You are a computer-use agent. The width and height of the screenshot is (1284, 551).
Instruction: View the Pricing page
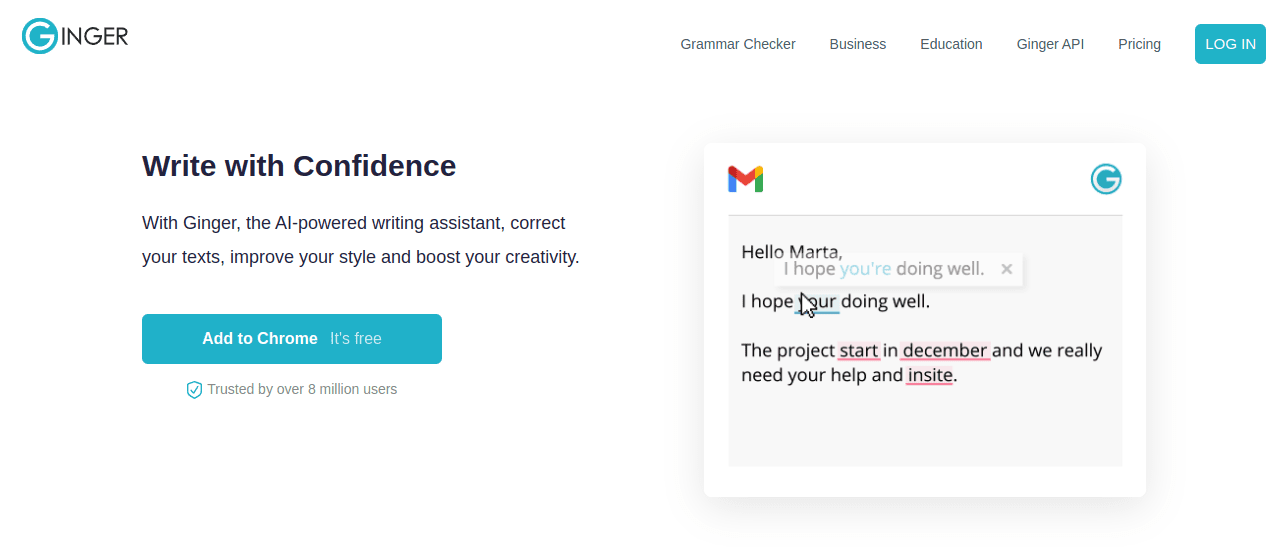point(1139,44)
